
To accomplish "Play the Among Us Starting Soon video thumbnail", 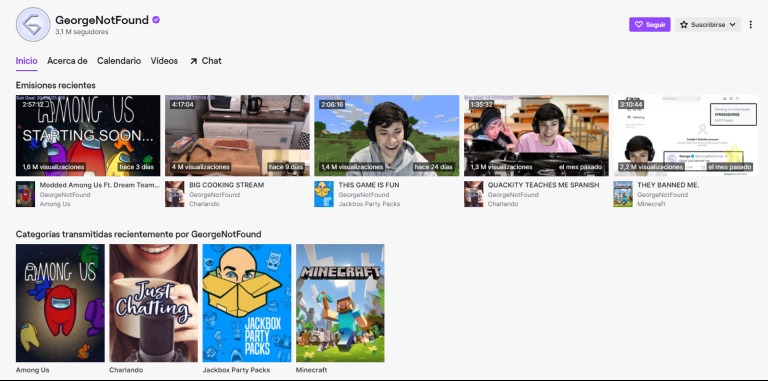I will [x=88, y=136].
